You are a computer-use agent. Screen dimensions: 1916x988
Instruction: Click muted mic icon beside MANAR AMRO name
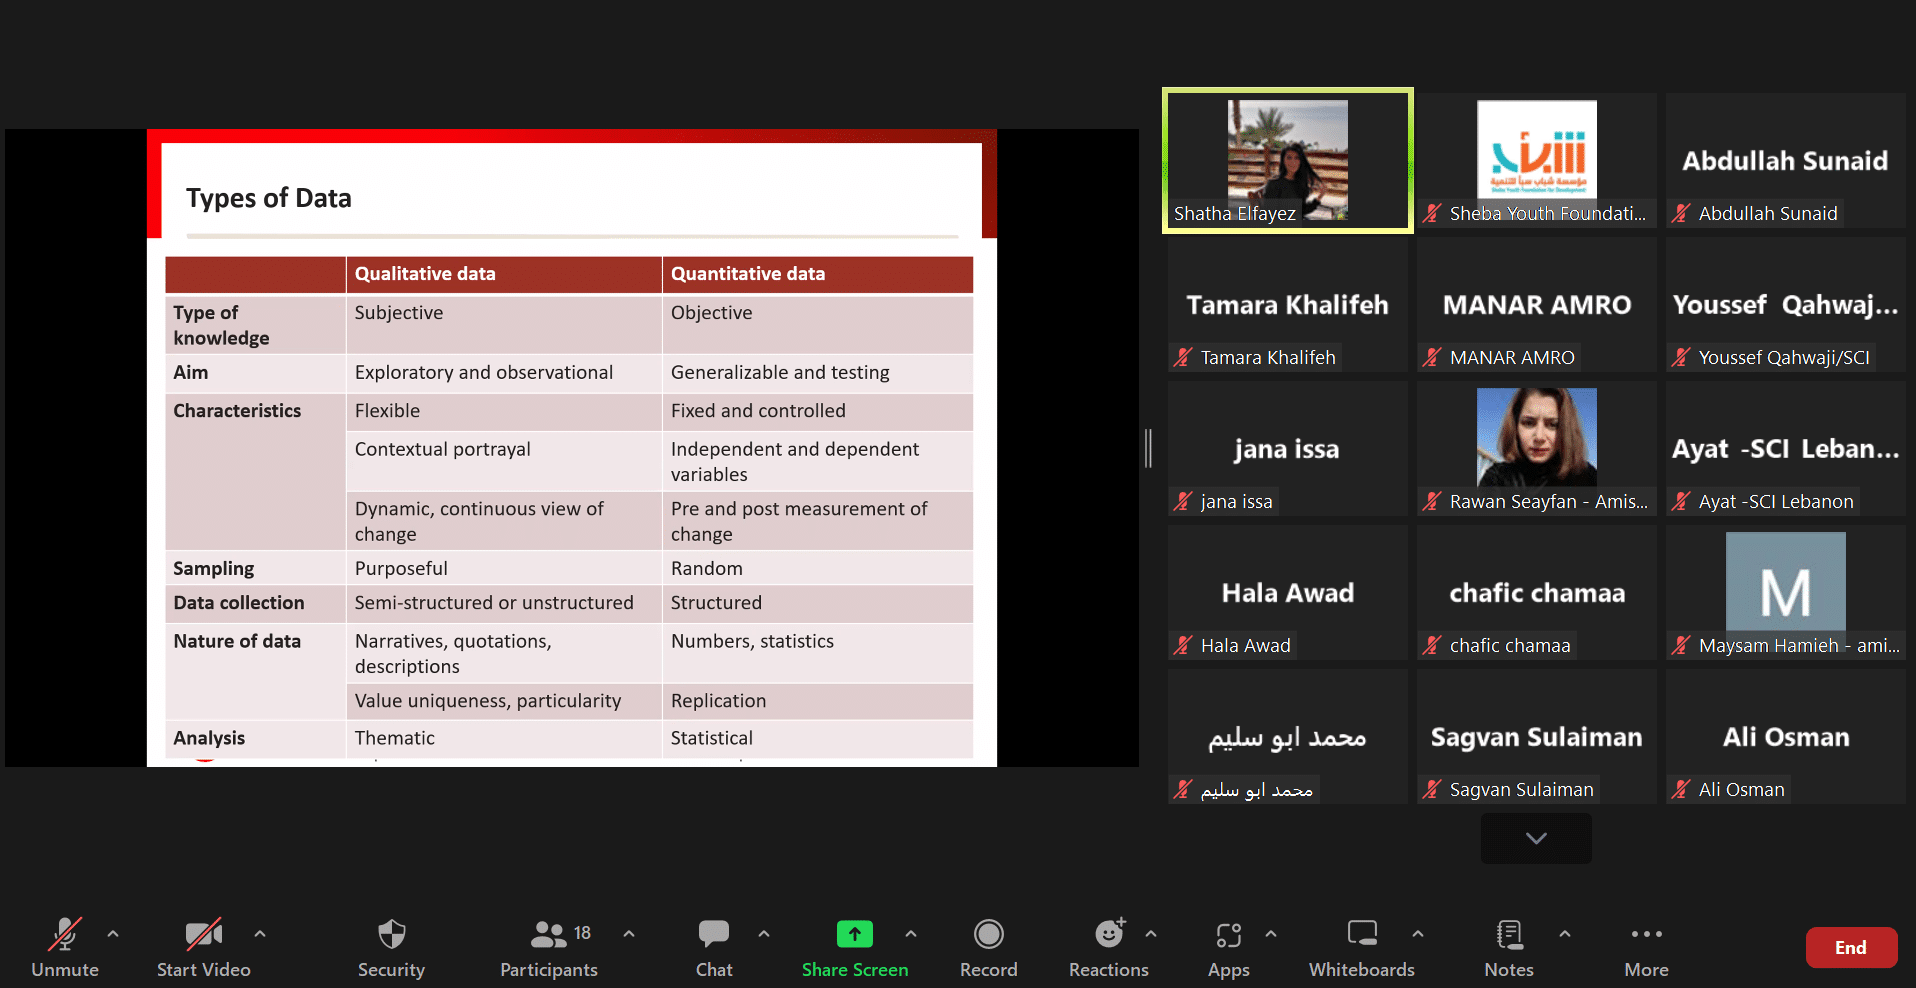[1432, 358]
